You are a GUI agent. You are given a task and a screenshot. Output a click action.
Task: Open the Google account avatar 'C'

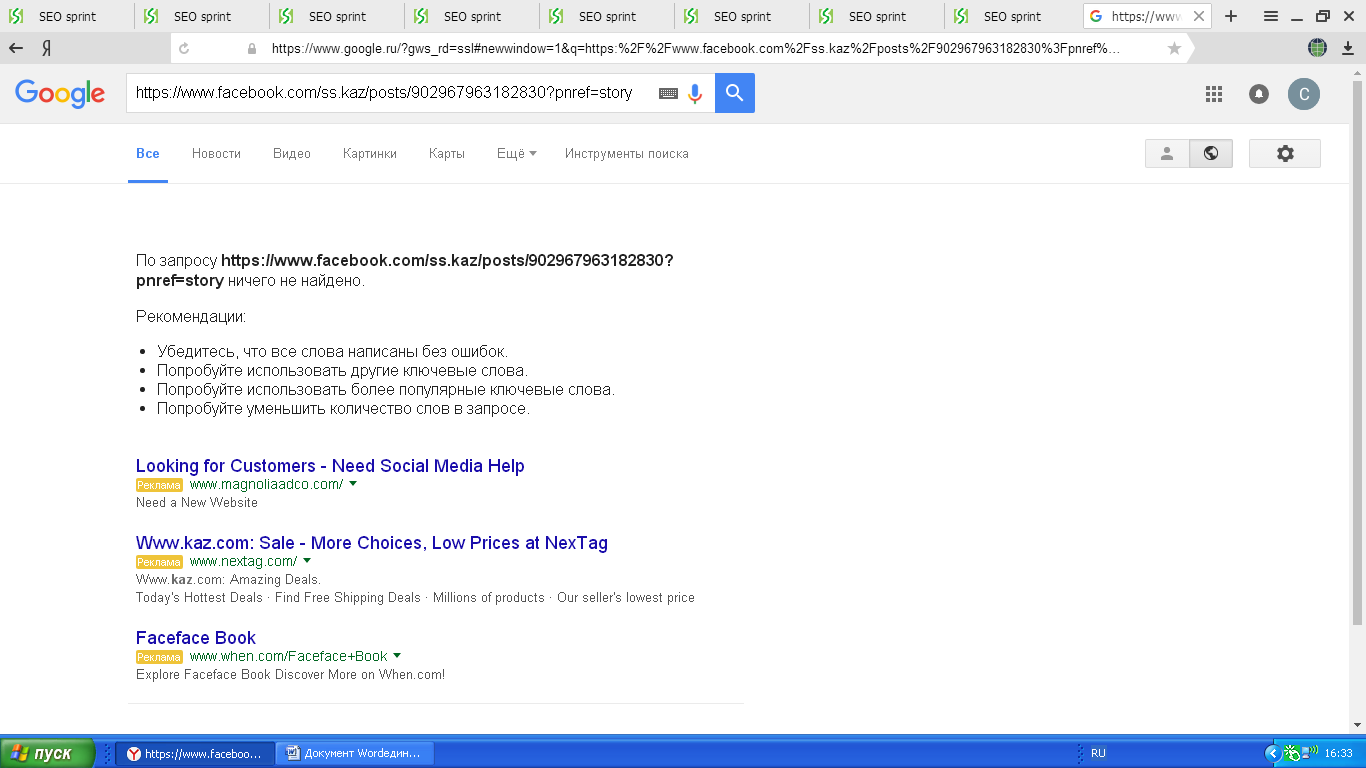click(1304, 94)
